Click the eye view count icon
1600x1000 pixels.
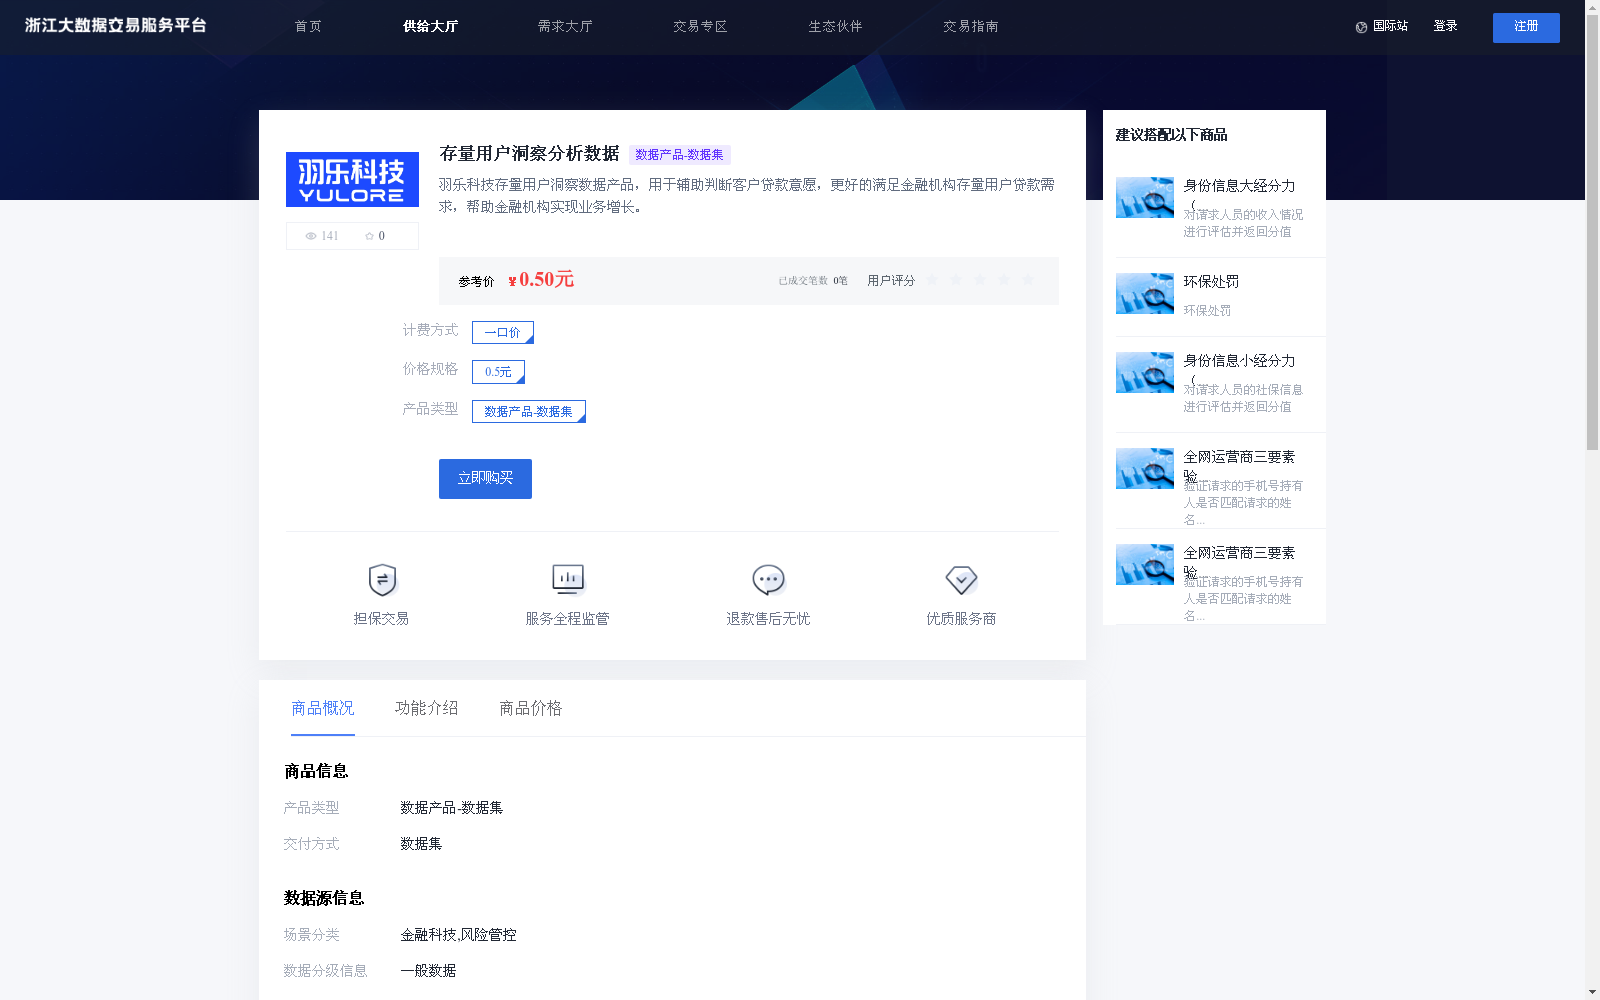tap(311, 236)
